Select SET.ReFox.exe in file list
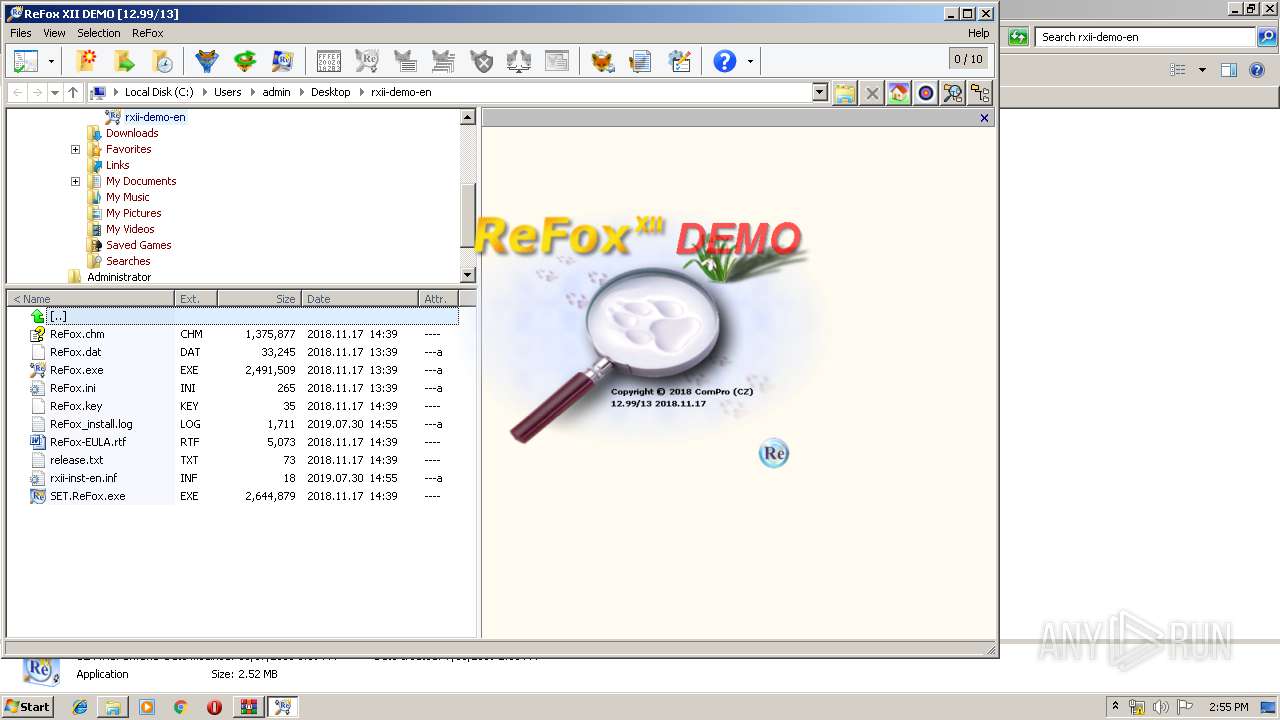1280x720 pixels. [87, 496]
